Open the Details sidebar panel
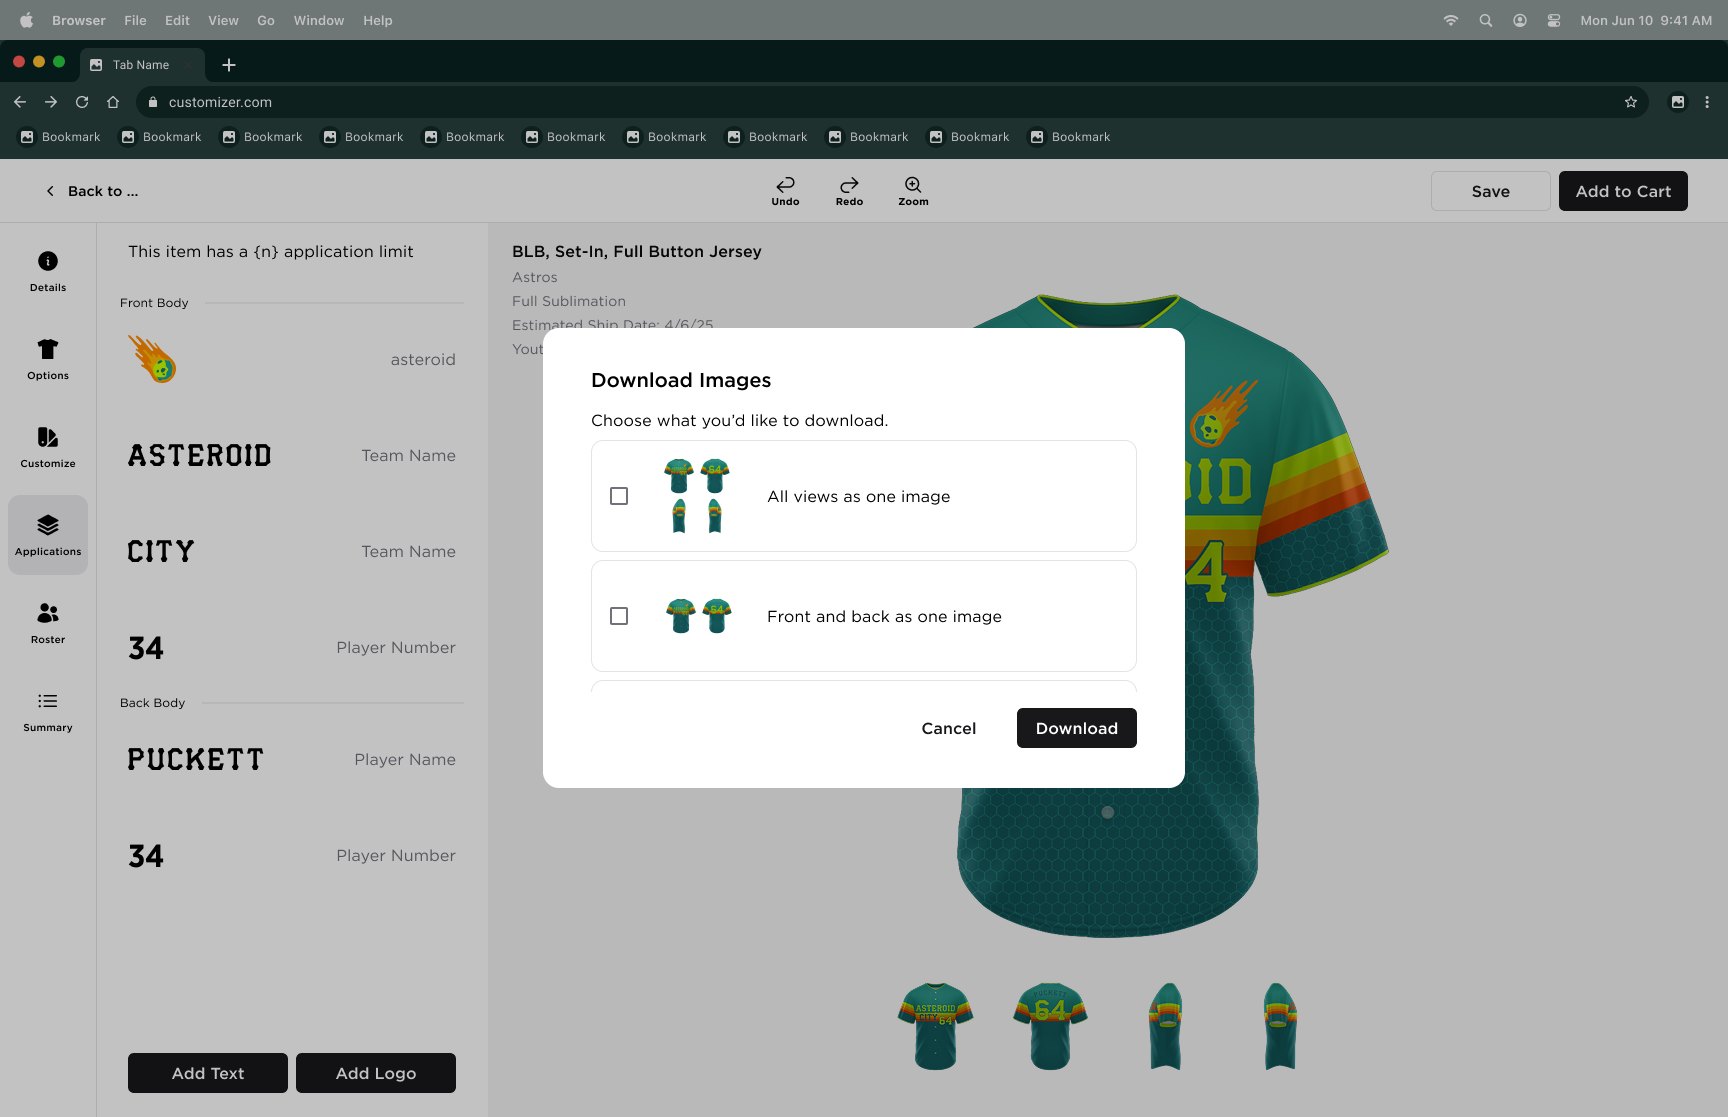1728x1117 pixels. click(48, 271)
